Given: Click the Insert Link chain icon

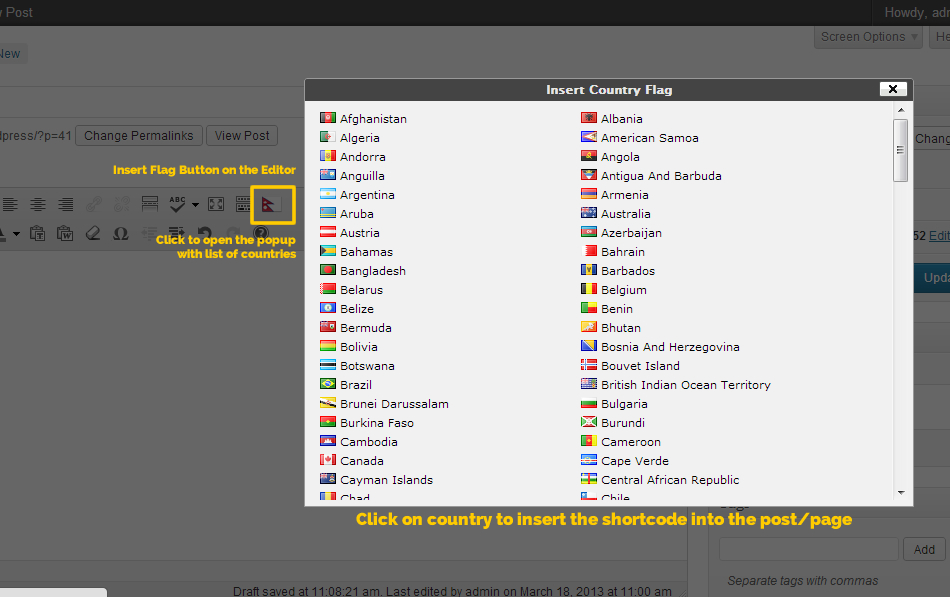Looking at the screenshot, I should coord(94,204).
